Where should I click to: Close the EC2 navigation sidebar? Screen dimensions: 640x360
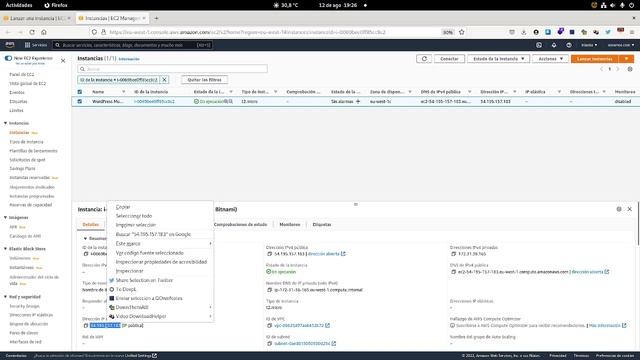click(63, 61)
